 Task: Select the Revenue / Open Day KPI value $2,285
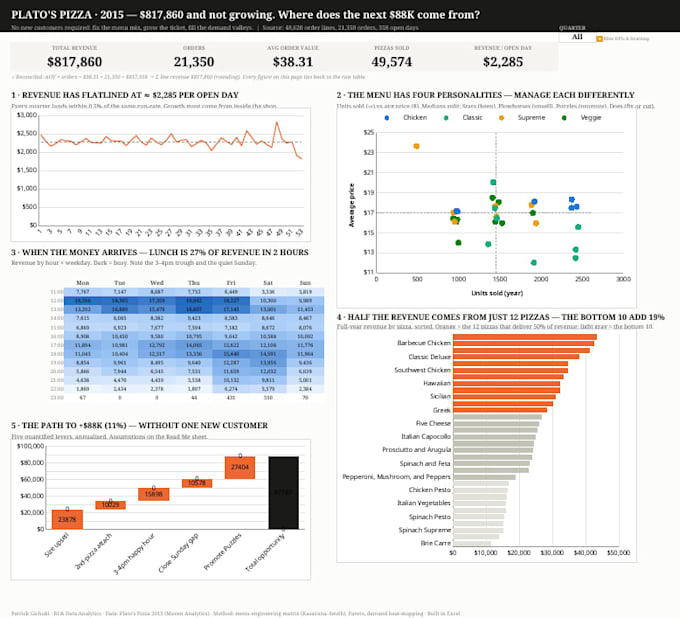point(503,62)
